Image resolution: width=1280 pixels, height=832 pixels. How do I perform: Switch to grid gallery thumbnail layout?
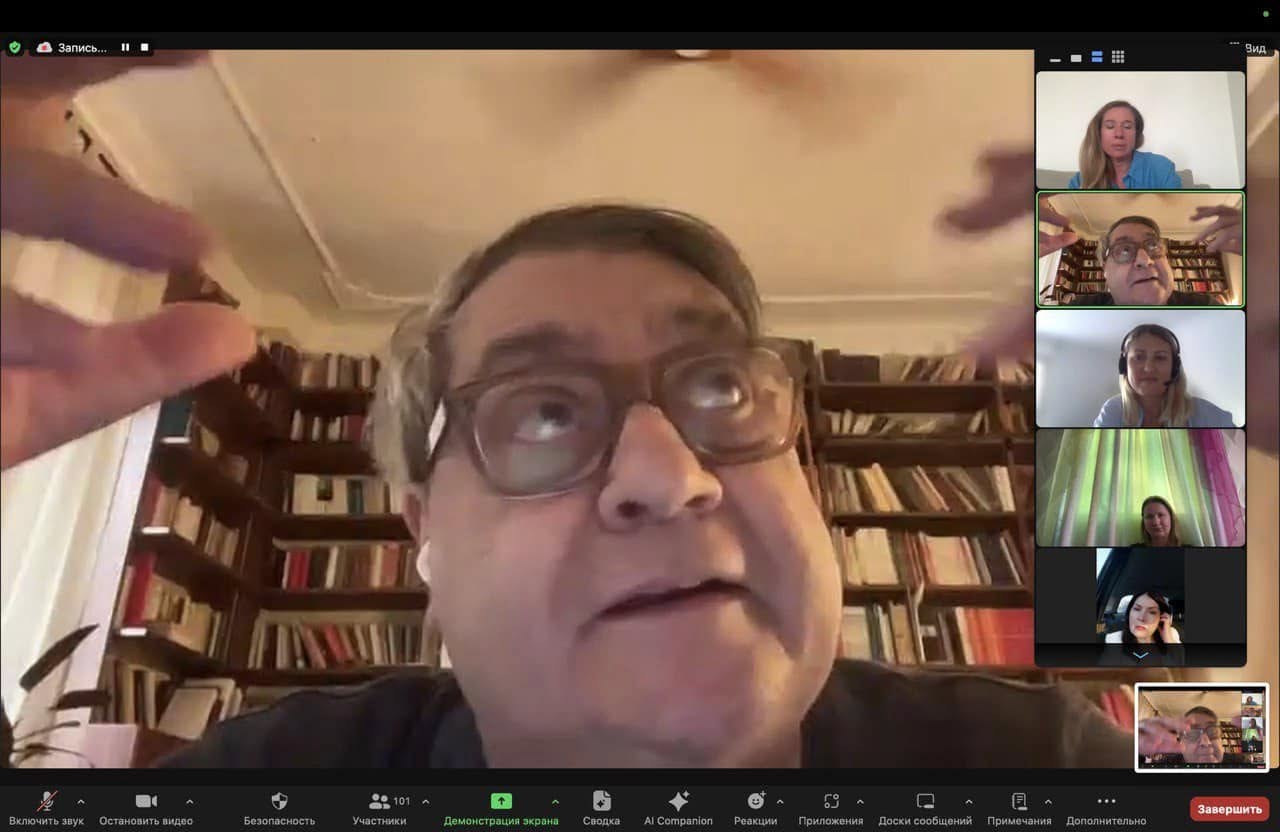[x=1118, y=57]
